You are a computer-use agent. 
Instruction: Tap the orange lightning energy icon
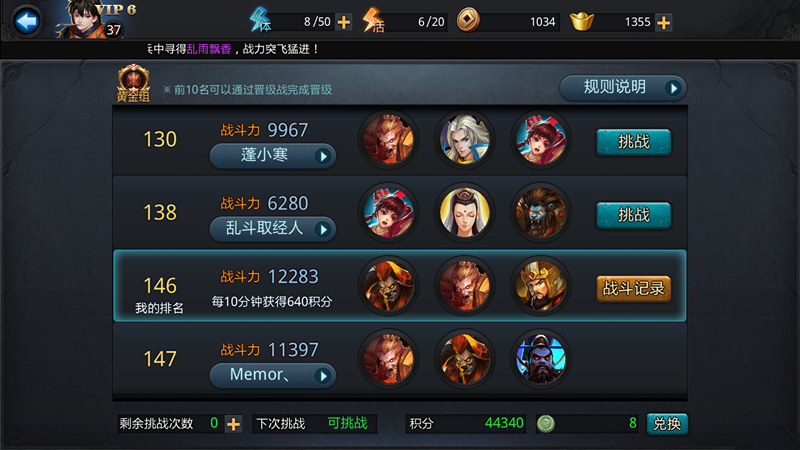pos(373,20)
